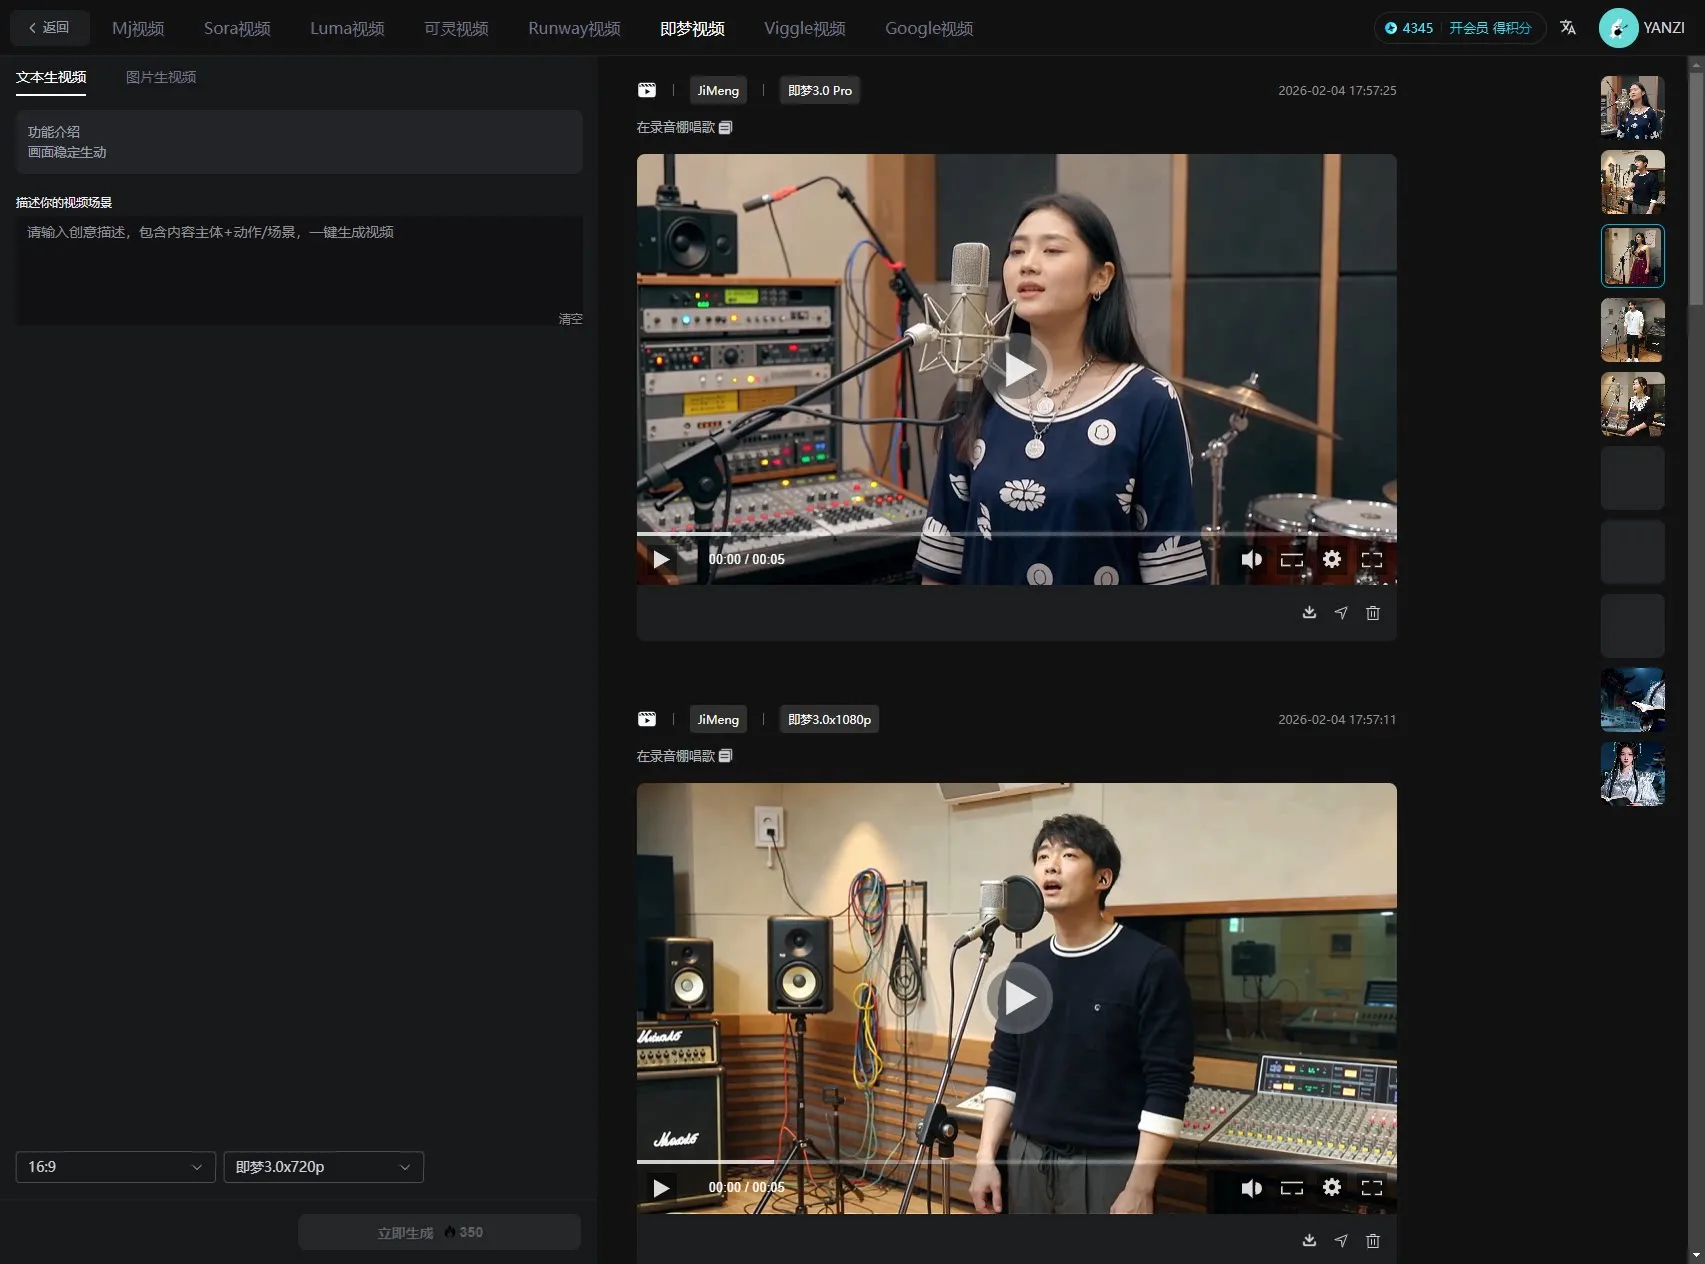Image resolution: width=1705 pixels, height=1264 pixels.
Task: Open the 16:9 aspect ratio dropdown
Action: [115, 1167]
